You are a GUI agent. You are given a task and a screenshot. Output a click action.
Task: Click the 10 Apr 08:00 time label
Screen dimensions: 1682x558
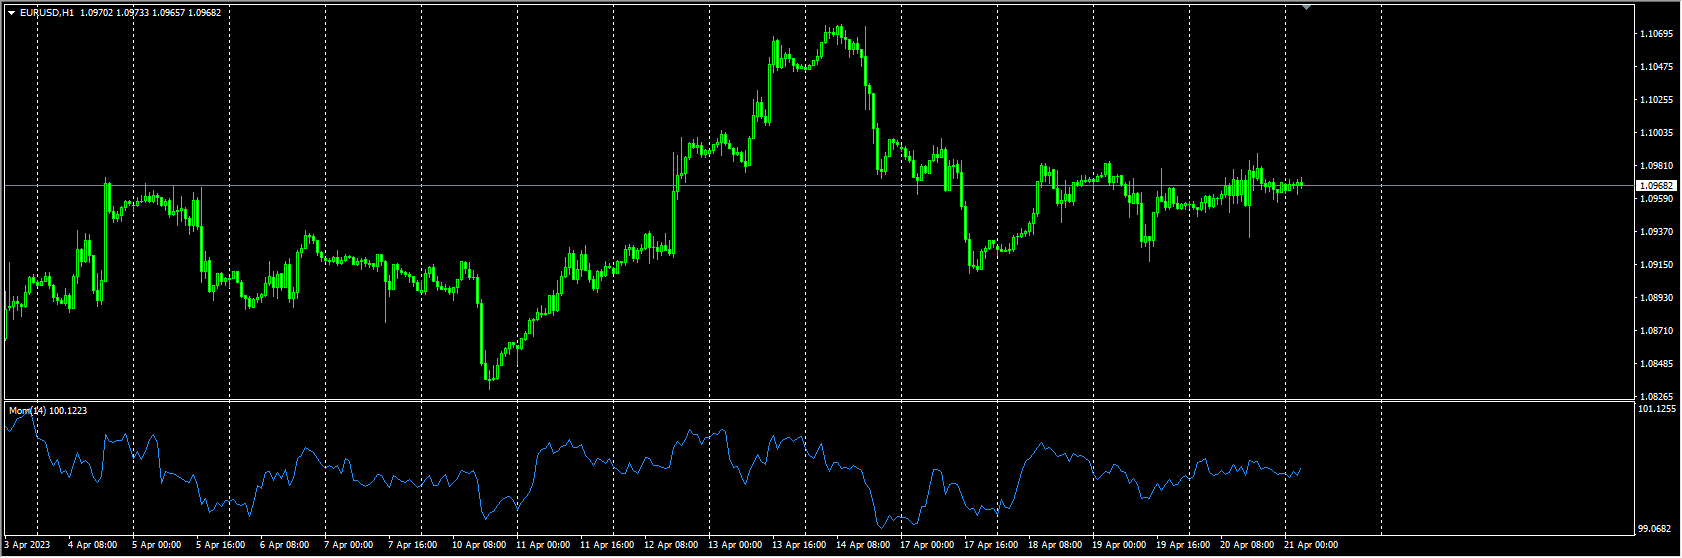pyautogui.click(x=478, y=545)
